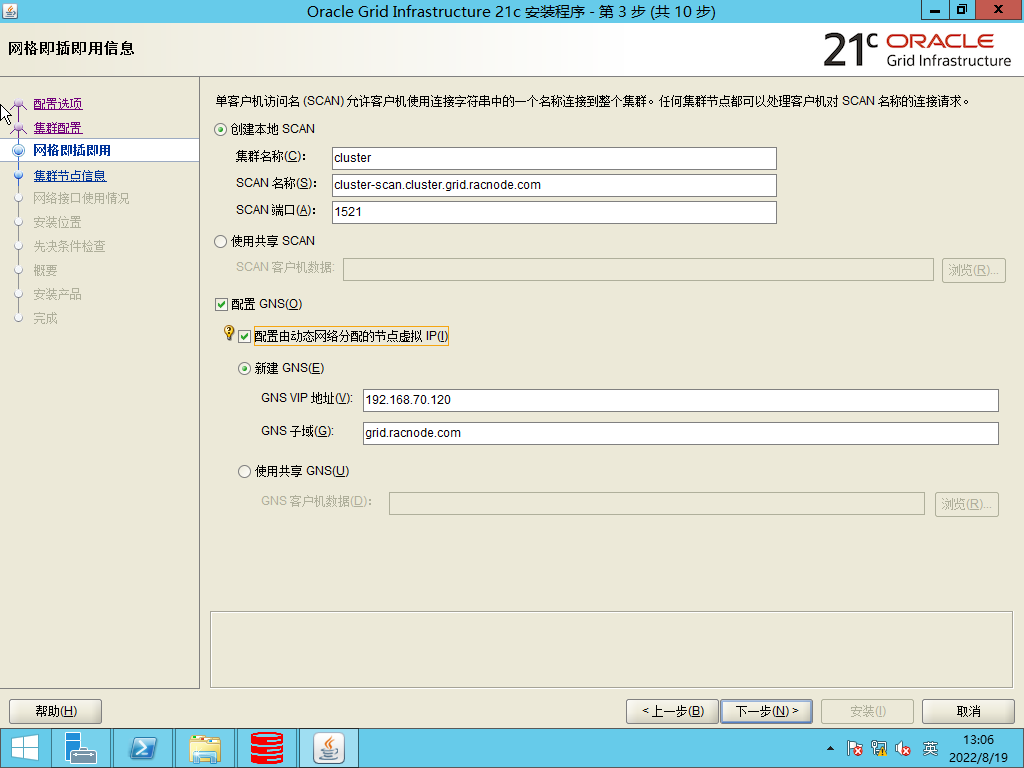Switch the input language indicator
This screenshot has width=1024, height=768.
click(930, 748)
